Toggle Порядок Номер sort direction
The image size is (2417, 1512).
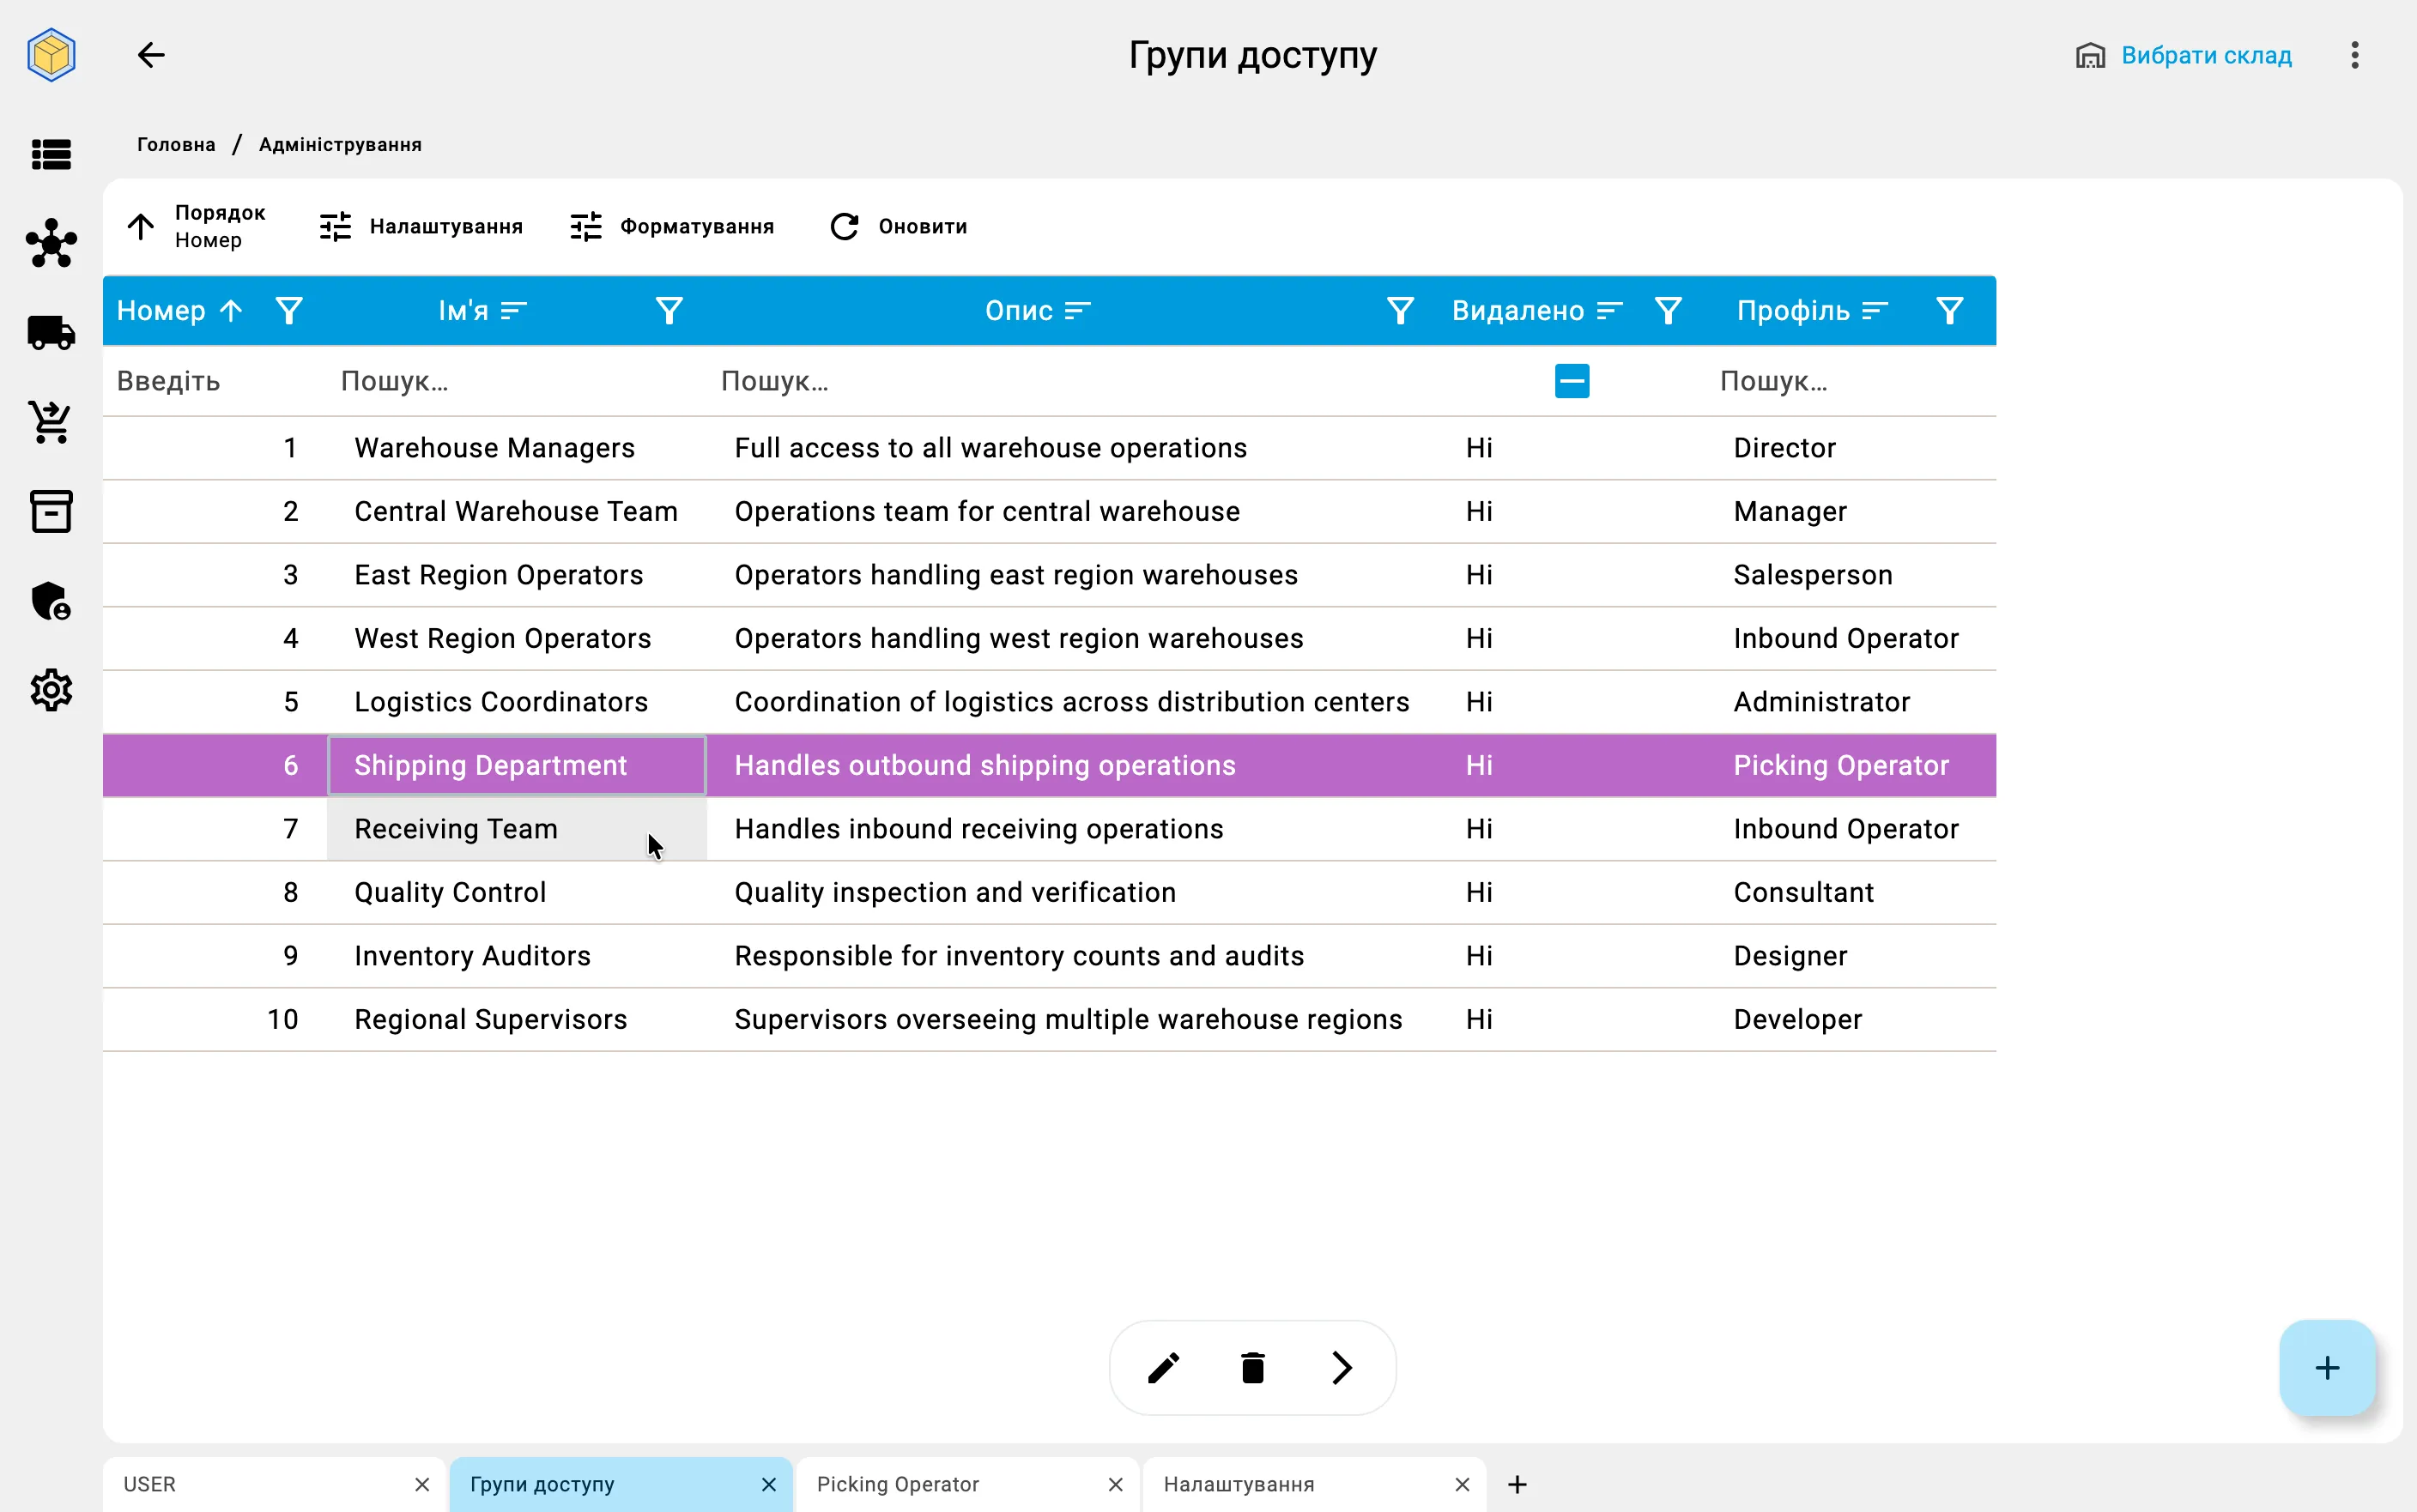[x=196, y=227]
